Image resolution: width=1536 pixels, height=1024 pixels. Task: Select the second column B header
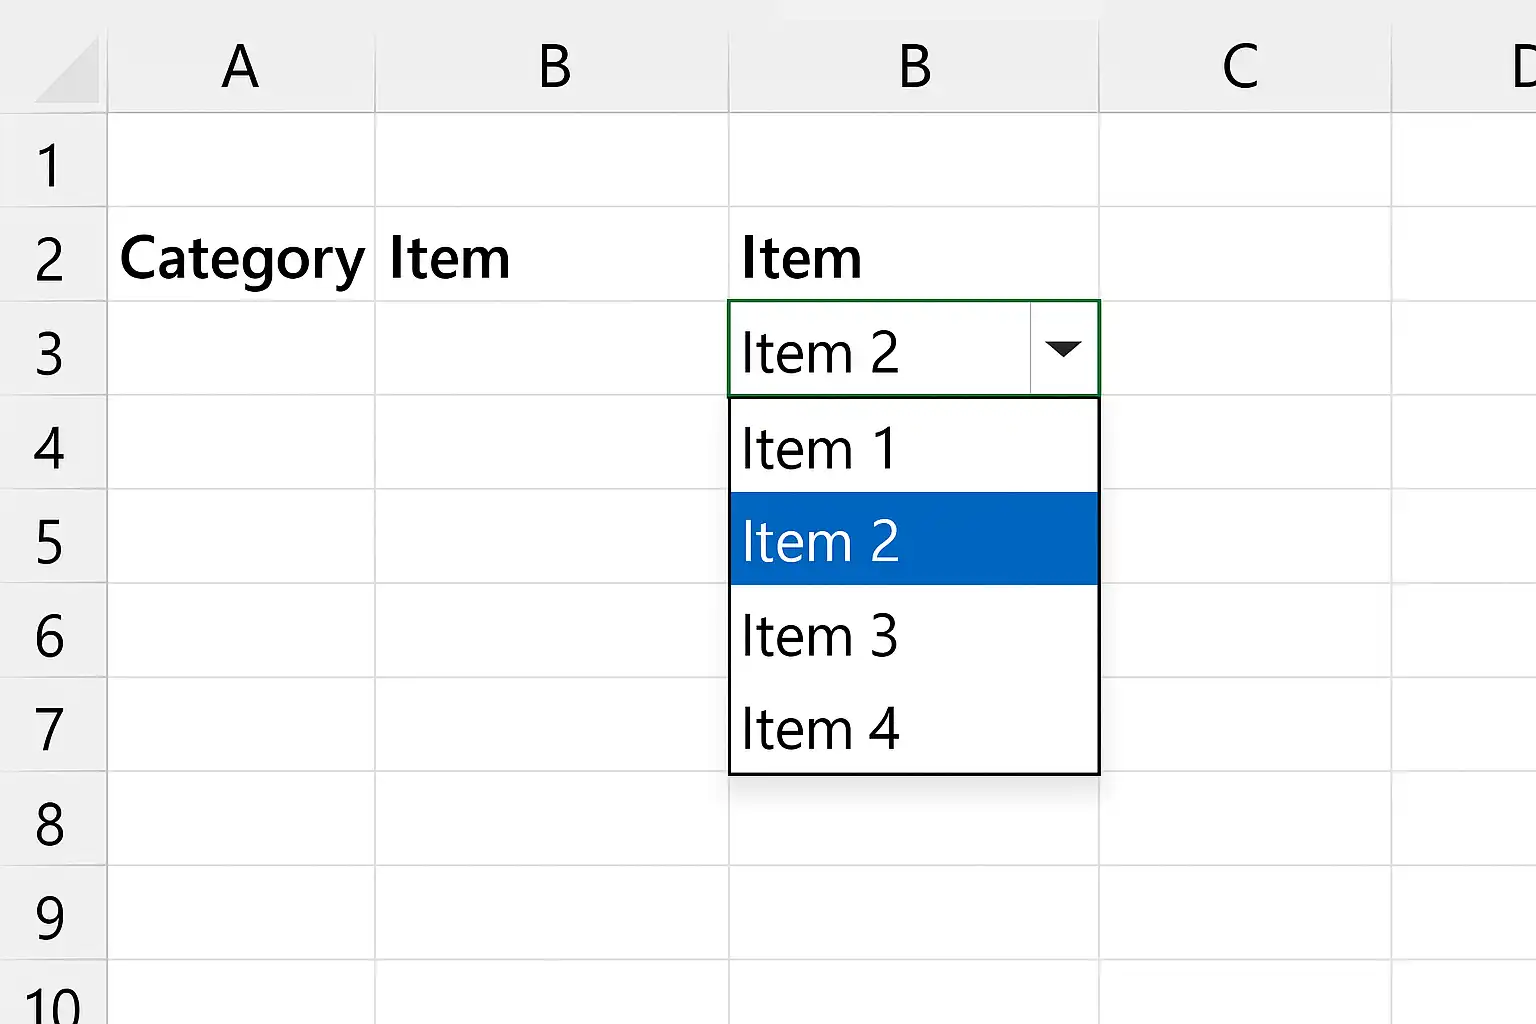[914, 67]
